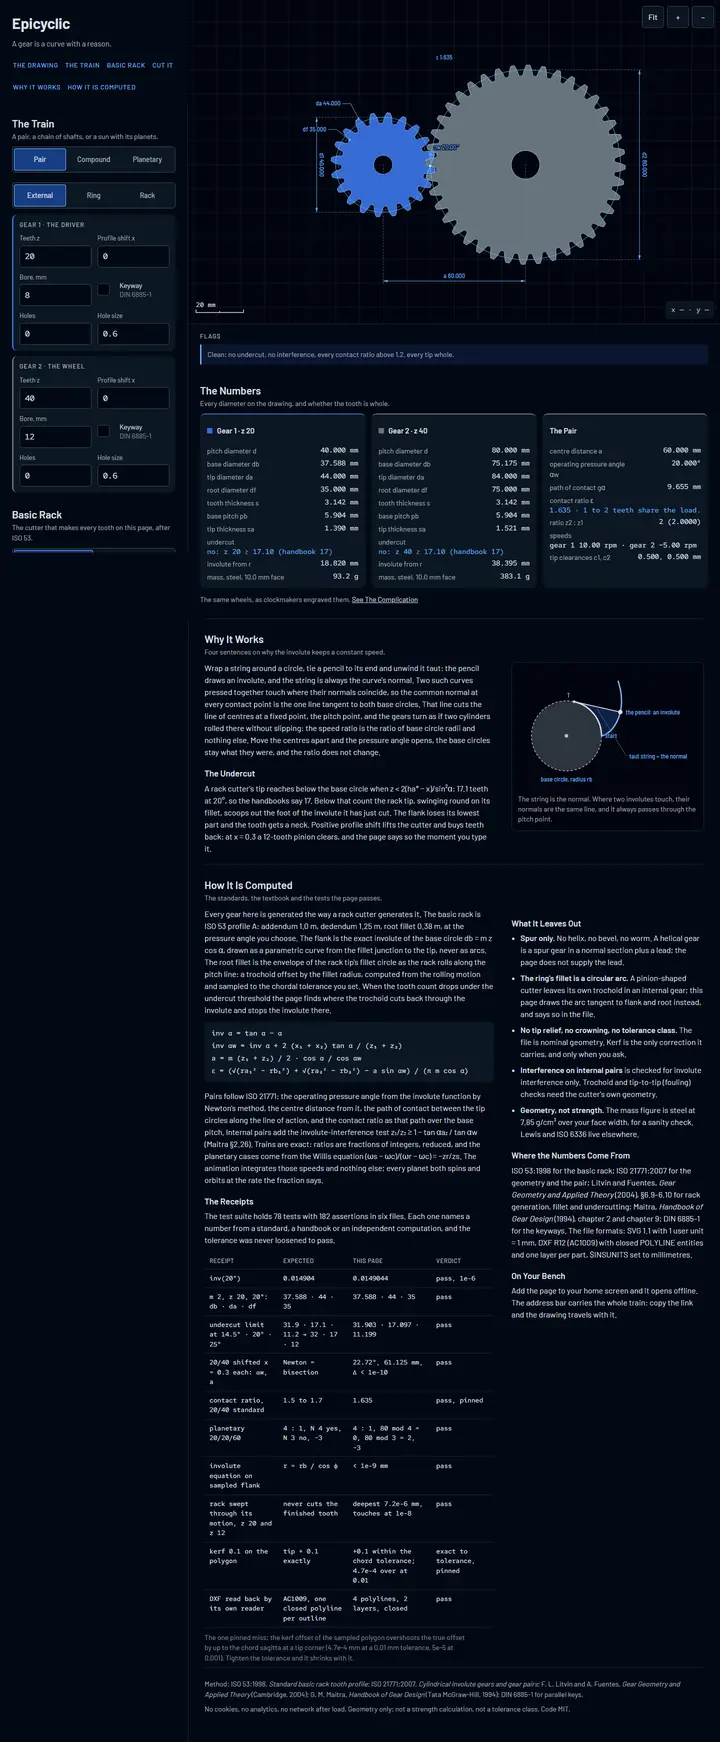Click the DXF read back receipt row
The height and width of the screenshot is (1742, 720).
(x=350, y=1609)
